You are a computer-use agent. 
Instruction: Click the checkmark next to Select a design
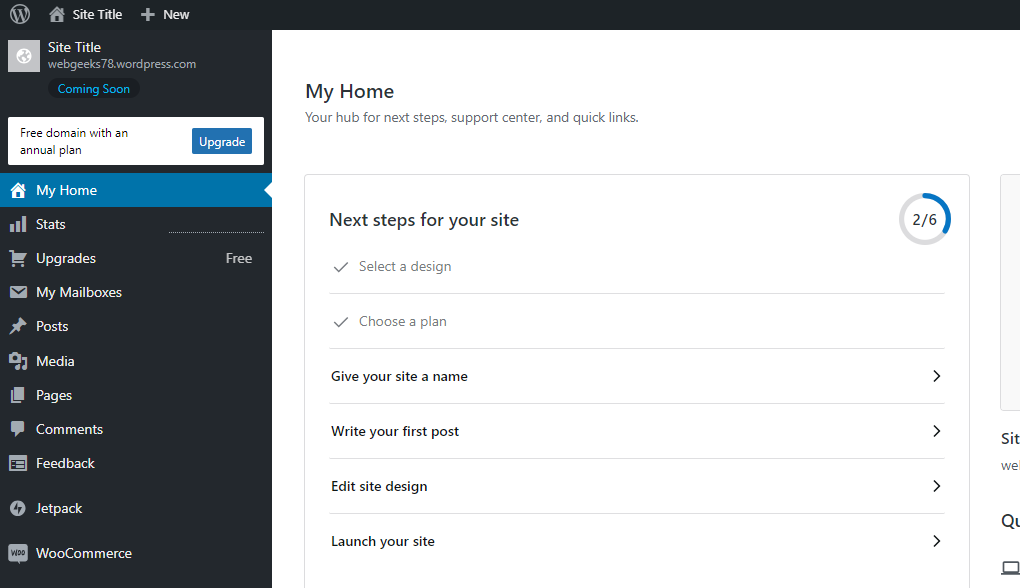coord(341,267)
